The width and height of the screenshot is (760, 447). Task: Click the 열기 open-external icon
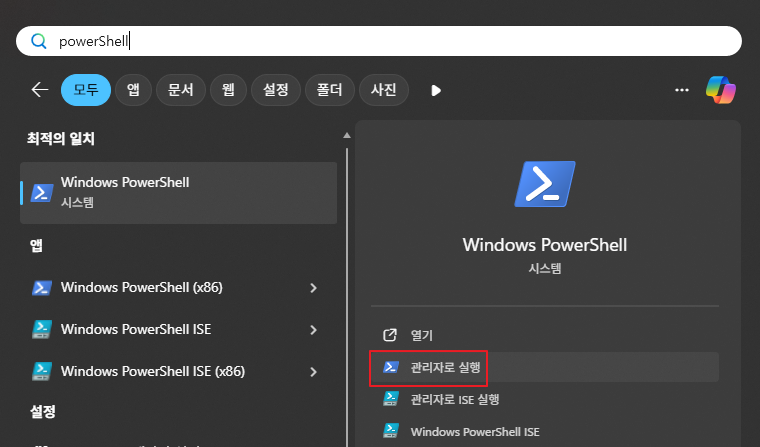tap(390, 335)
